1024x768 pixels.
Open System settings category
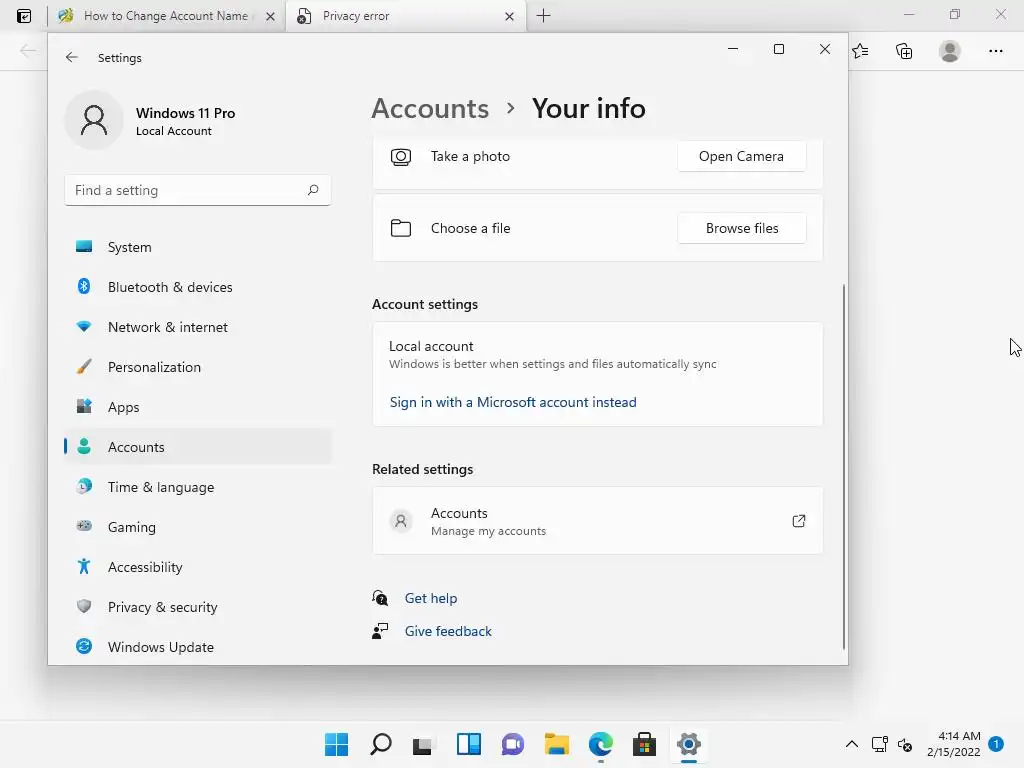point(198,247)
